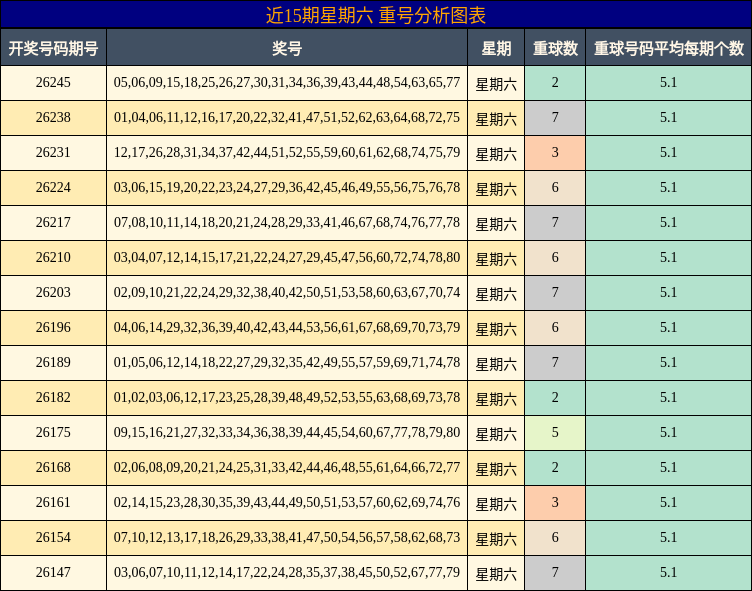Click average value 5.1 in row 26196
The image size is (752, 591).
pyautogui.click(x=669, y=328)
